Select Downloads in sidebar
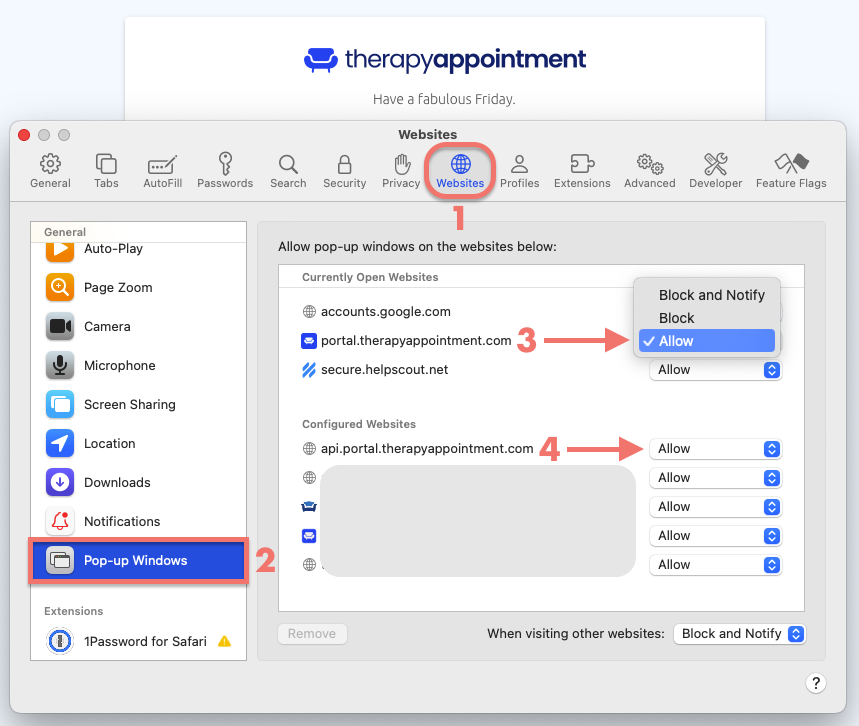Image resolution: width=859 pixels, height=726 pixels. tap(138, 482)
